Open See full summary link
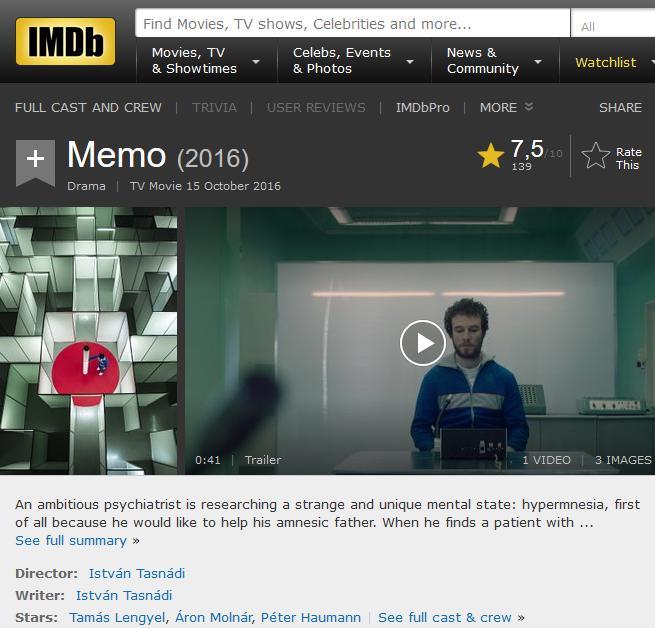Screen dimensions: 655x628 [x=71, y=540]
